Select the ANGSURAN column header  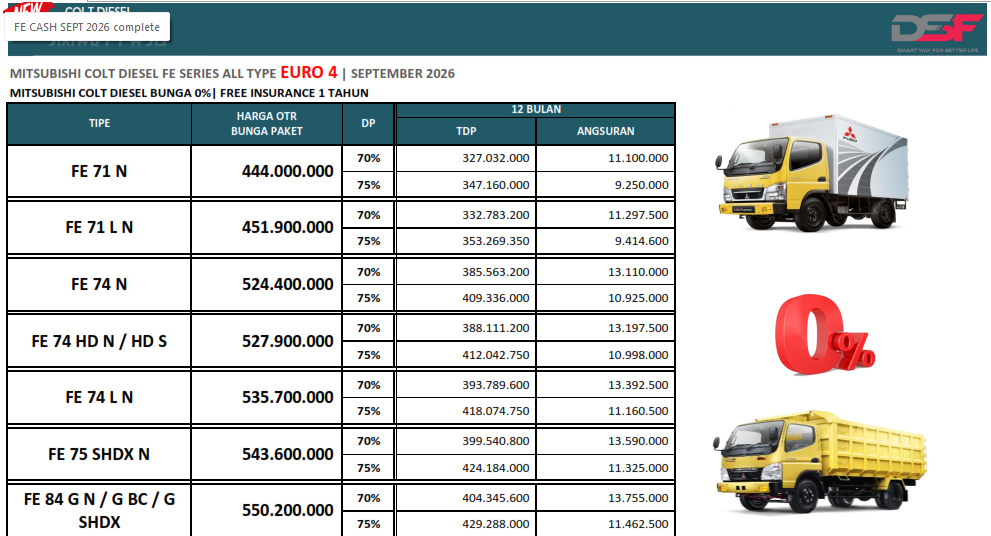(605, 131)
